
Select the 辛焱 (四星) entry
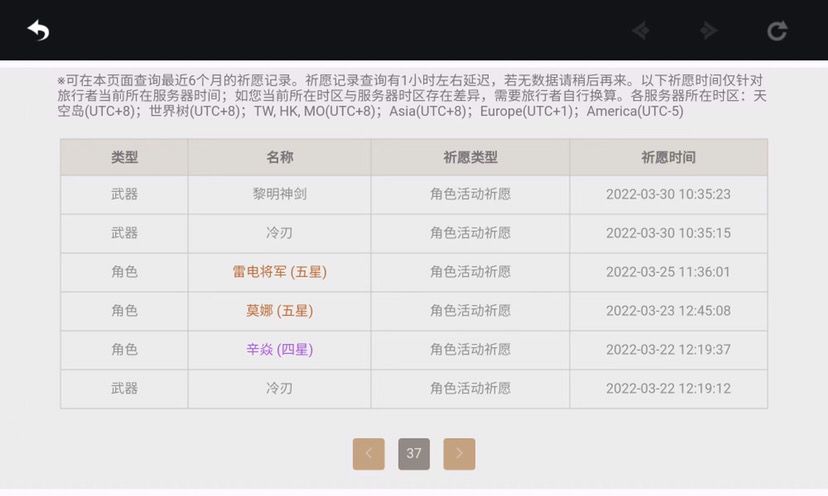[280, 350]
